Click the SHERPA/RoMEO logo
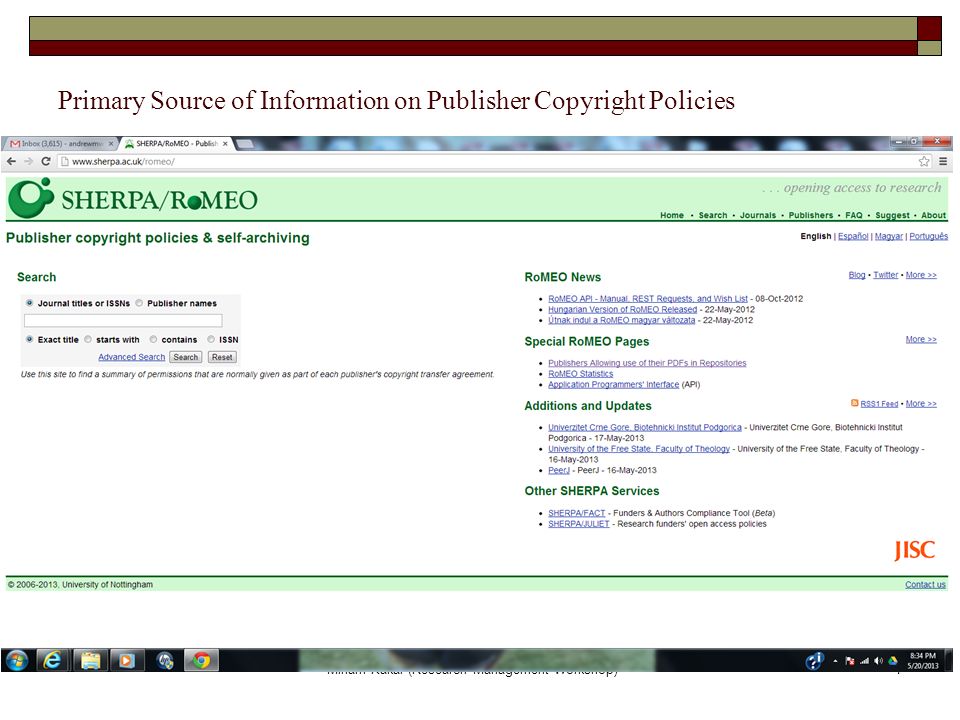Image resolution: width=960 pixels, height=720 pixels. coord(133,198)
